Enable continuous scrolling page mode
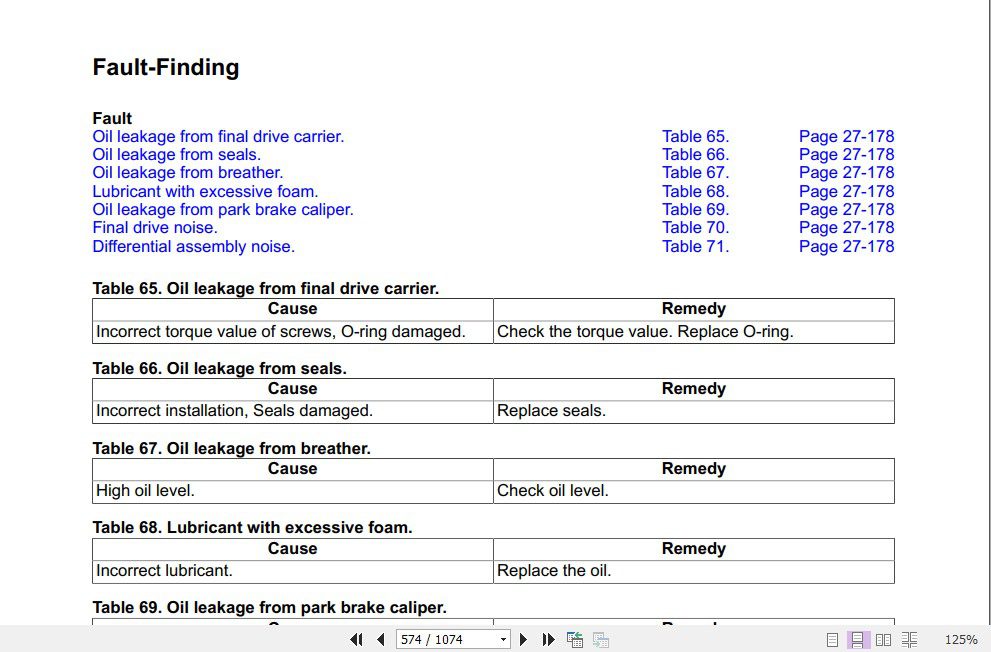Viewport: 991px width, 652px height. (x=857, y=640)
